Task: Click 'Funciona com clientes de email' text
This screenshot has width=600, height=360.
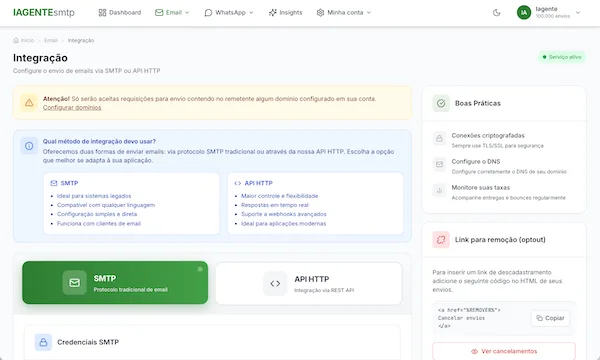Action: coord(99,223)
